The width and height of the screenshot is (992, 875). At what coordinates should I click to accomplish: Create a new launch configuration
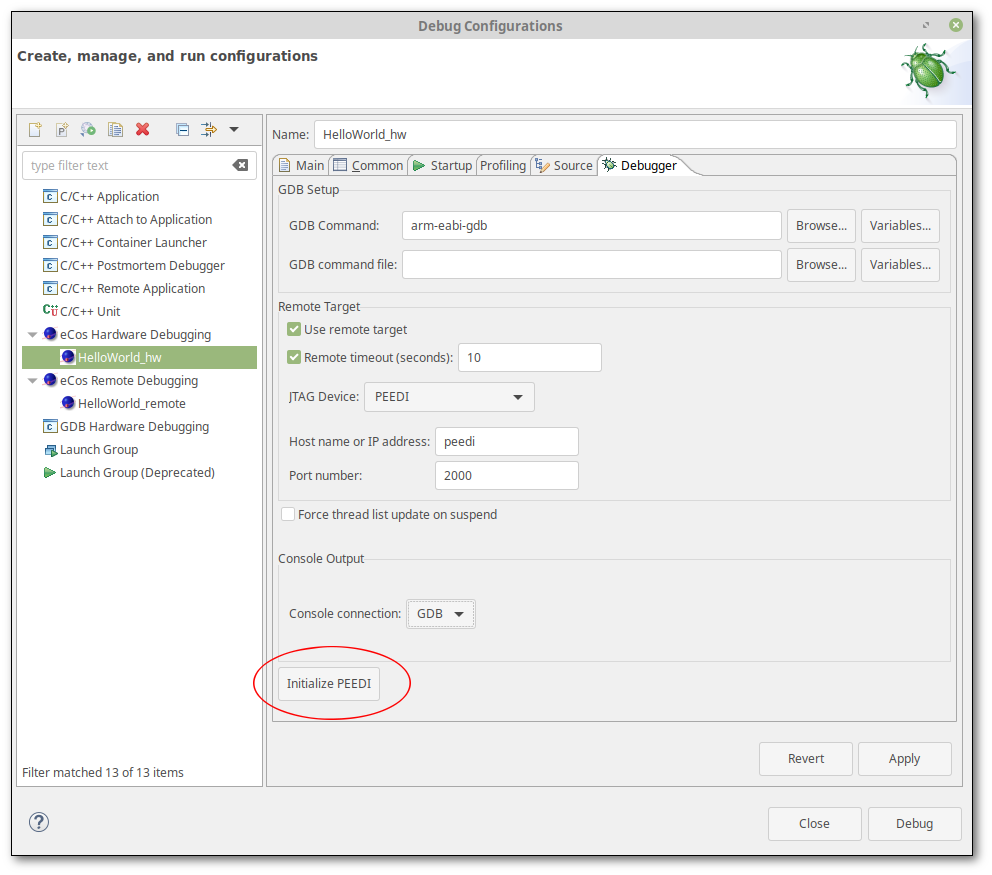tap(35, 129)
